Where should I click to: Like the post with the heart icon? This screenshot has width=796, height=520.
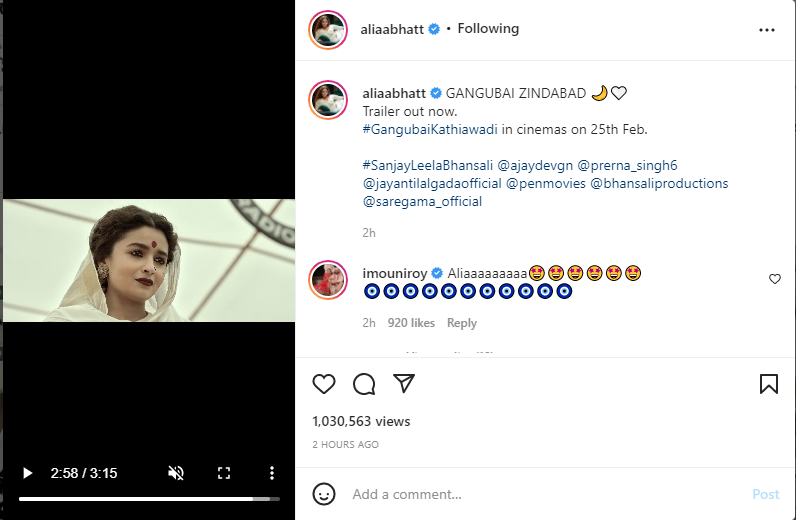pos(324,384)
